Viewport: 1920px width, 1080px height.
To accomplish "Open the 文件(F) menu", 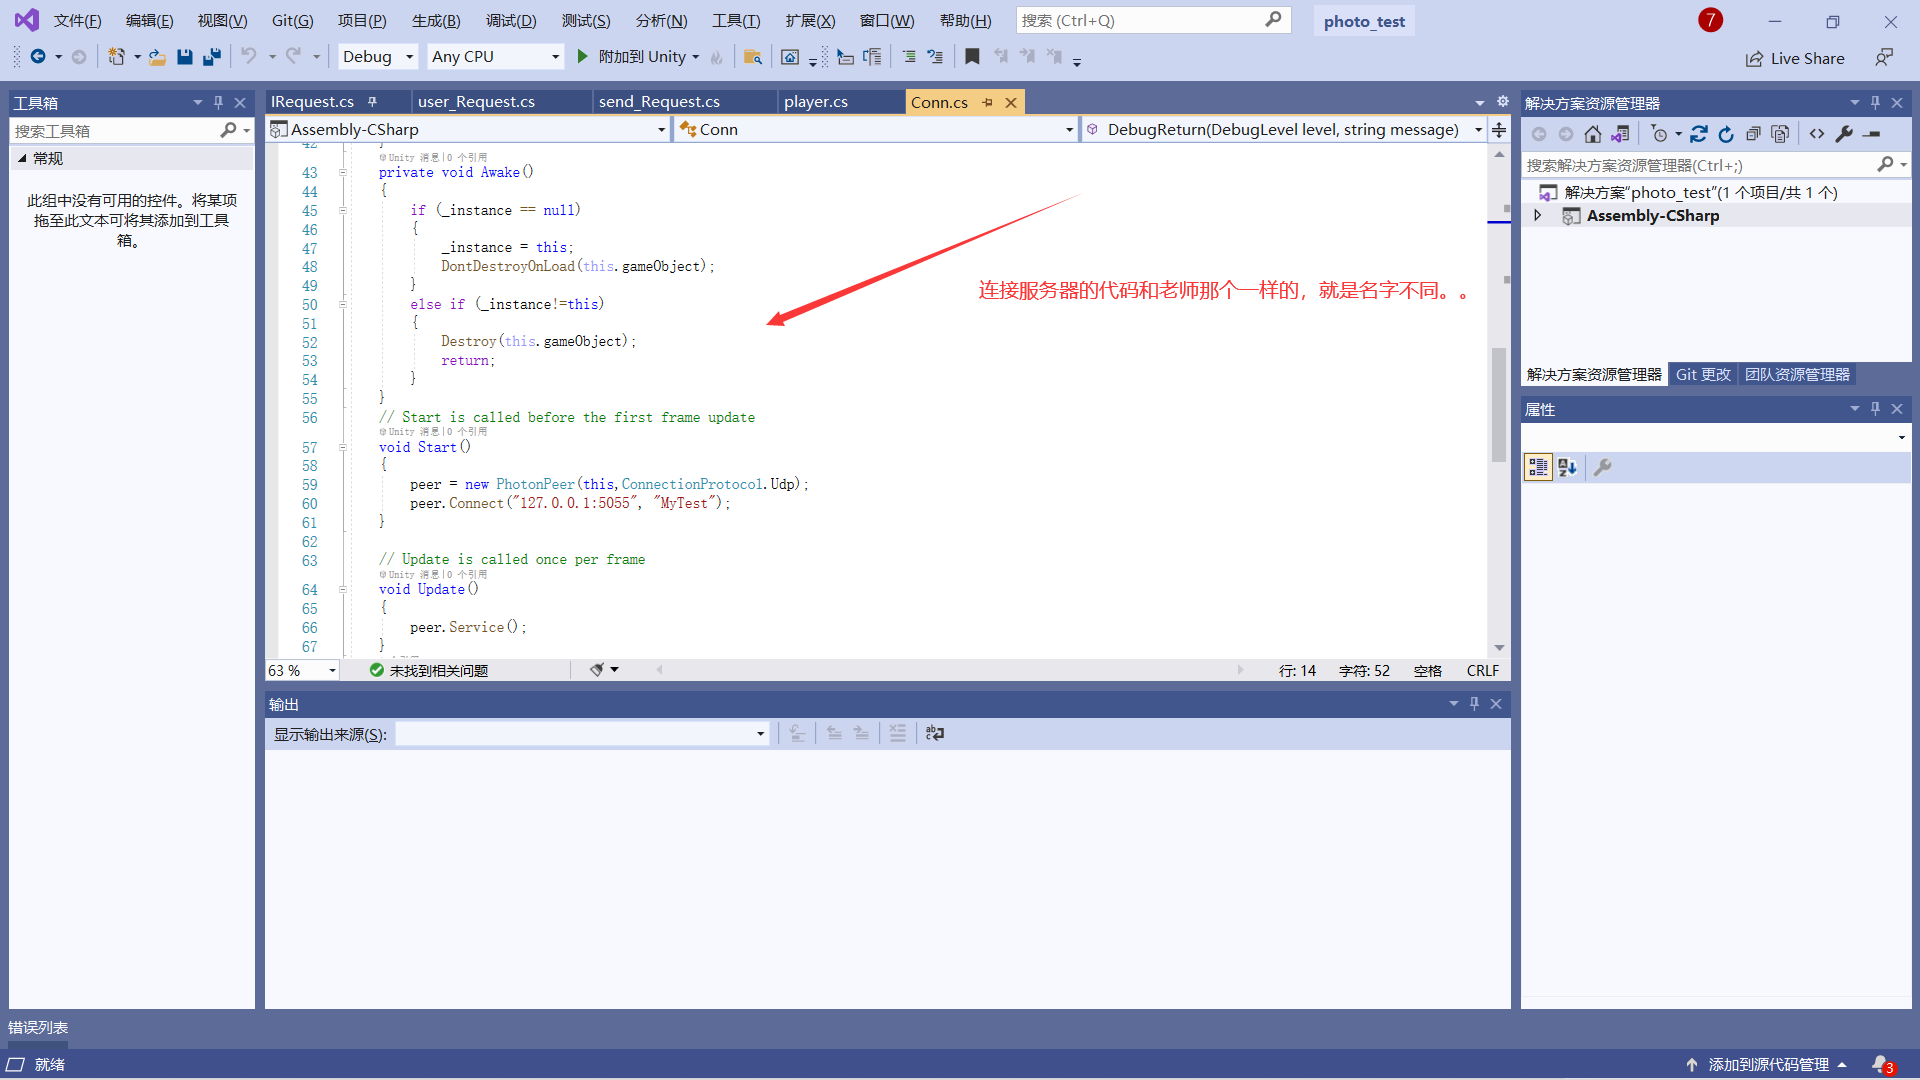I will pyautogui.click(x=77, y=20).
